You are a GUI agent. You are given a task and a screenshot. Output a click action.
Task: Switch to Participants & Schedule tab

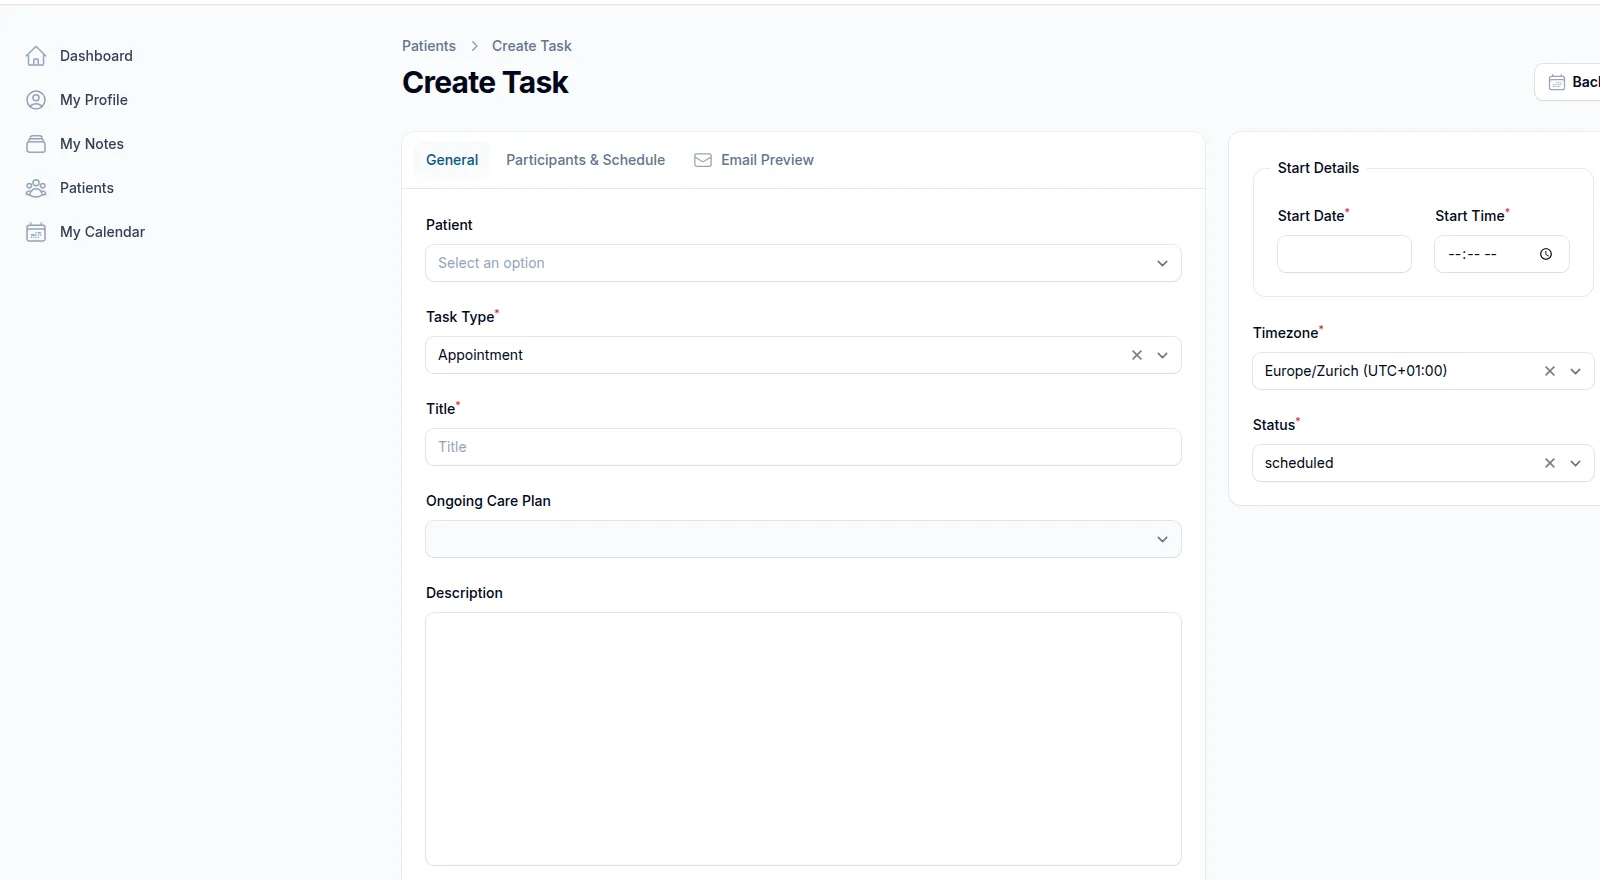click(585, 160)
